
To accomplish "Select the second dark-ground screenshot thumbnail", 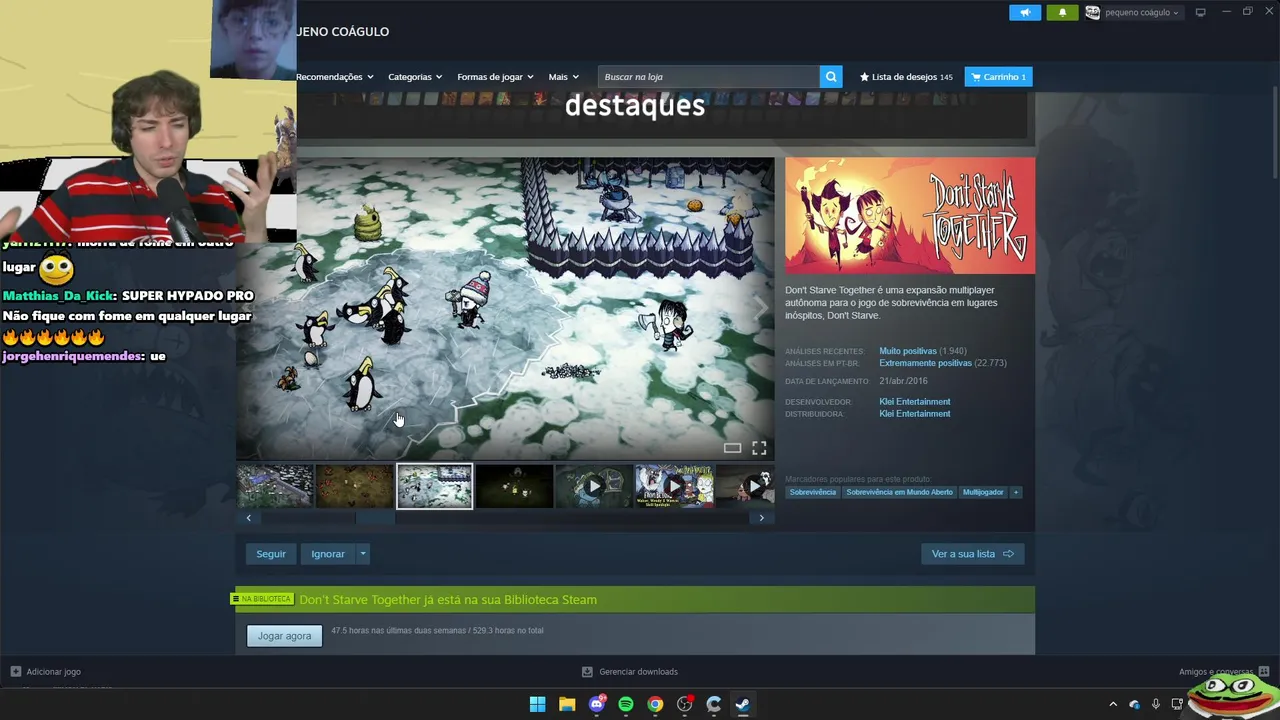I will point(355,486).
